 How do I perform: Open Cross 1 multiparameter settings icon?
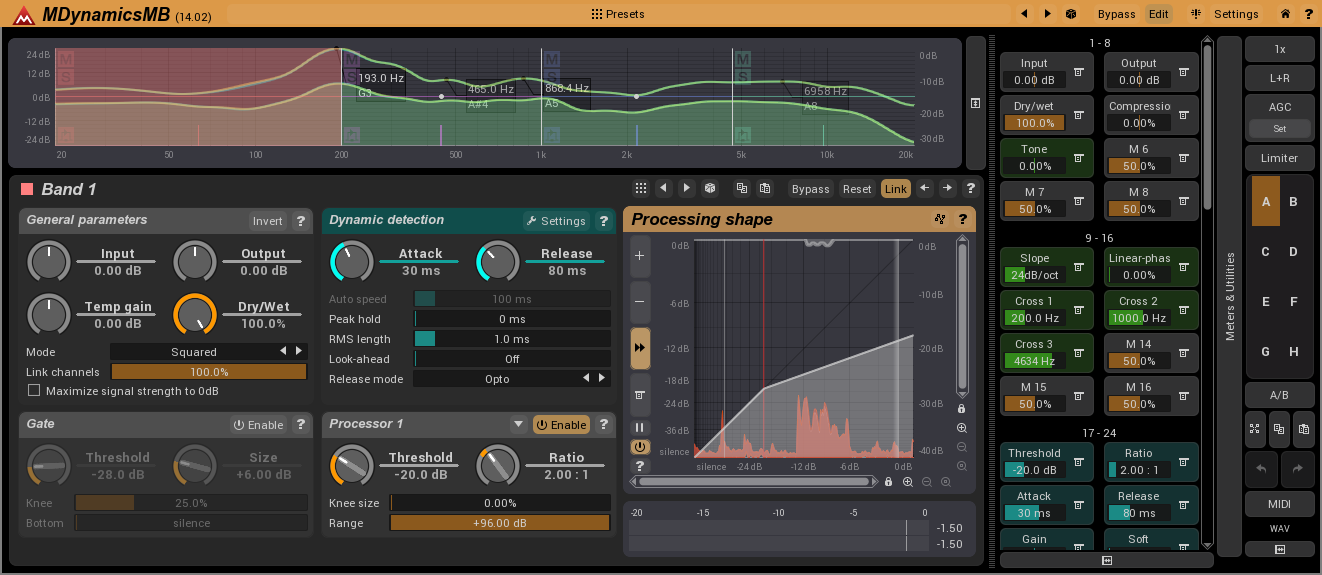[x=1079, y=310]
